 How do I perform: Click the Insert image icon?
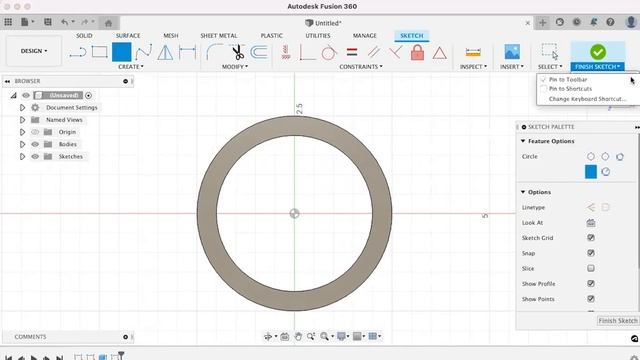pyautogui.click(x=512, y=52)
